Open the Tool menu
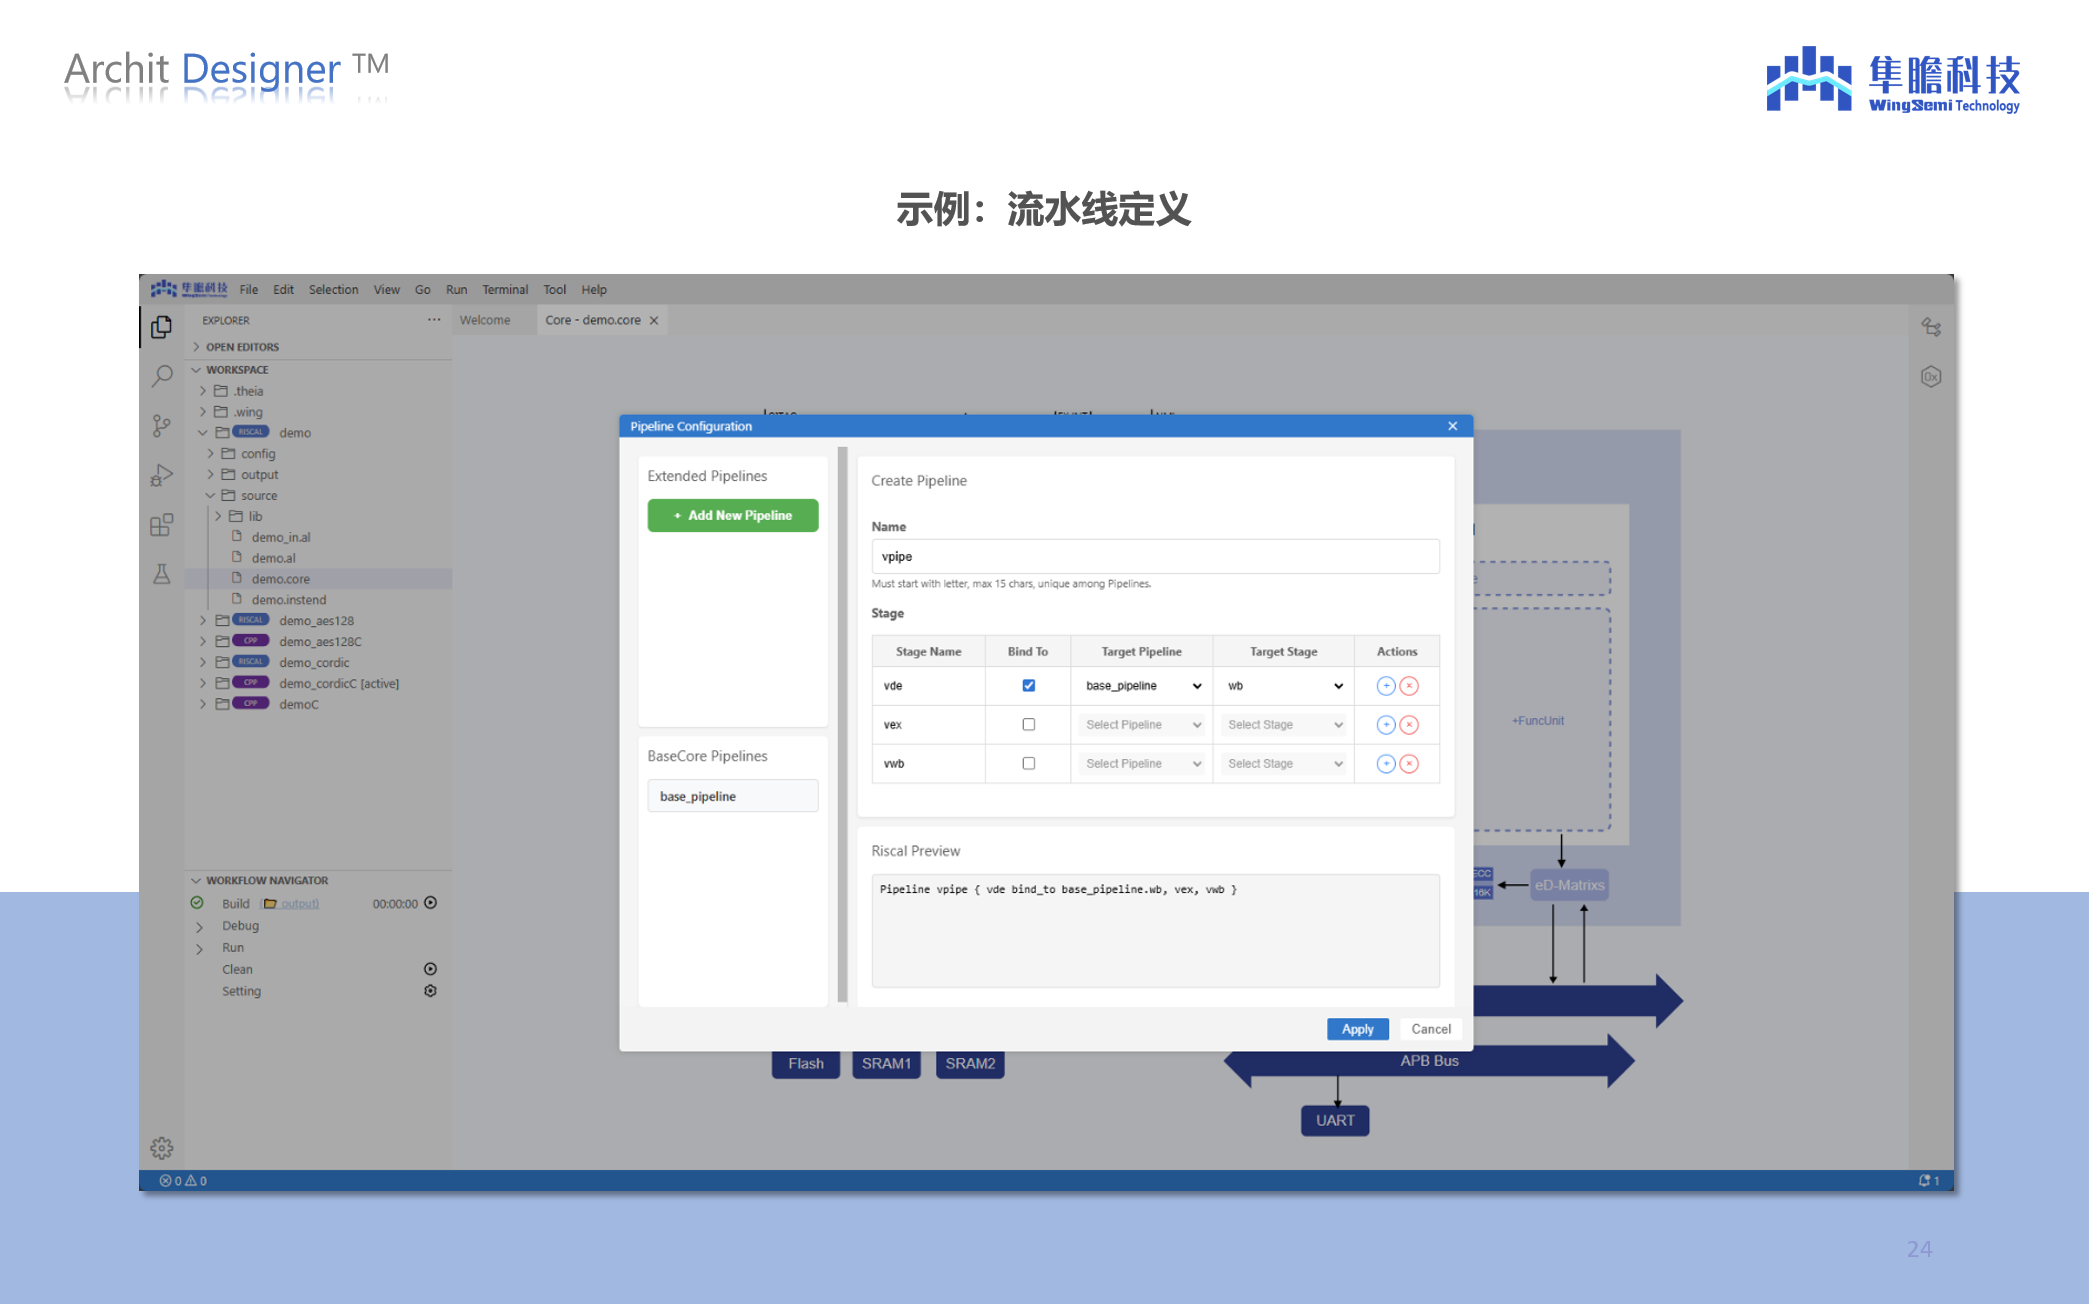 pos(555,290)
